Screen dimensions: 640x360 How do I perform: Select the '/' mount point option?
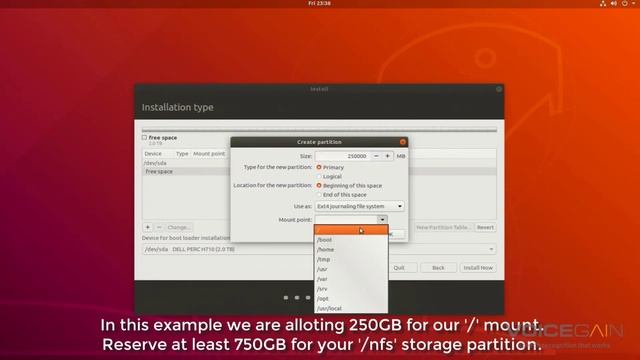pos(351,230)
